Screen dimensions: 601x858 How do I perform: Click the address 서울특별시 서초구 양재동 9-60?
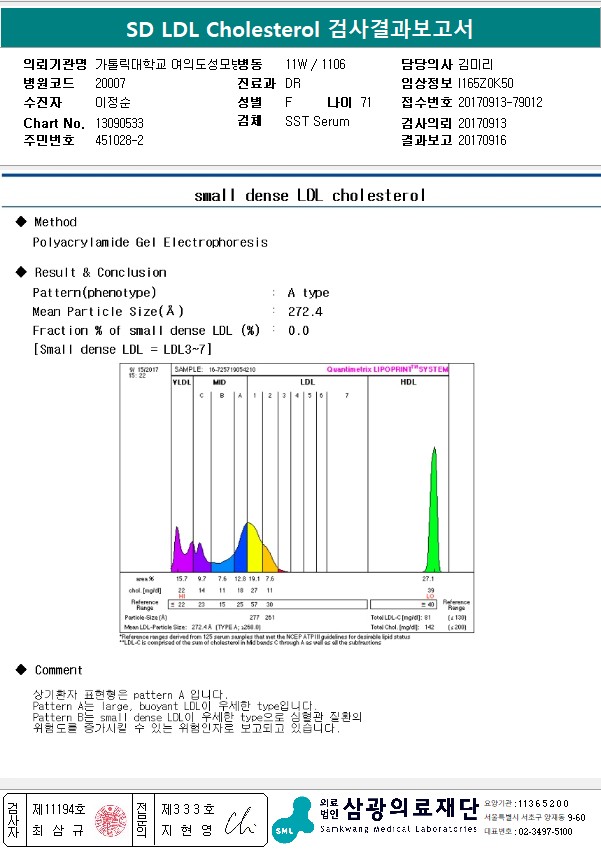coord(534,817)
